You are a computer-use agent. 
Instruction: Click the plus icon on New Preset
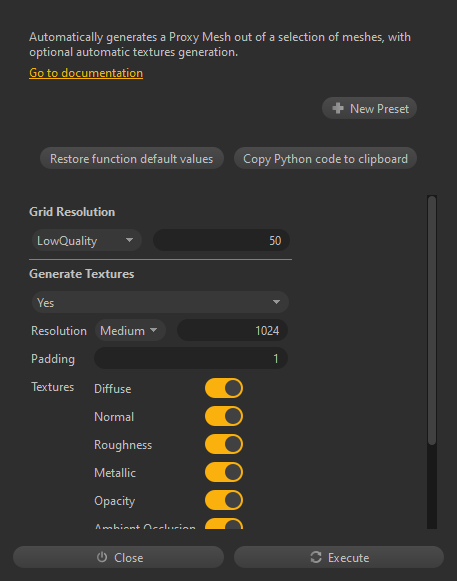click(338, 108)
